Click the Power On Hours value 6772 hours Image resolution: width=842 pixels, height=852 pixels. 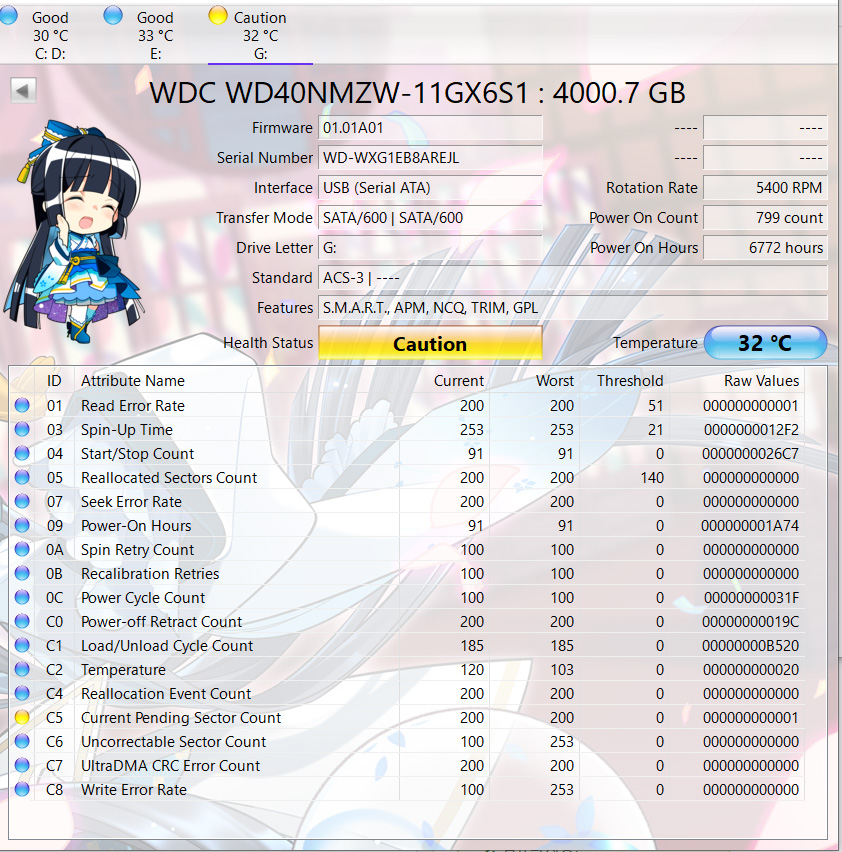click(765, 248)
